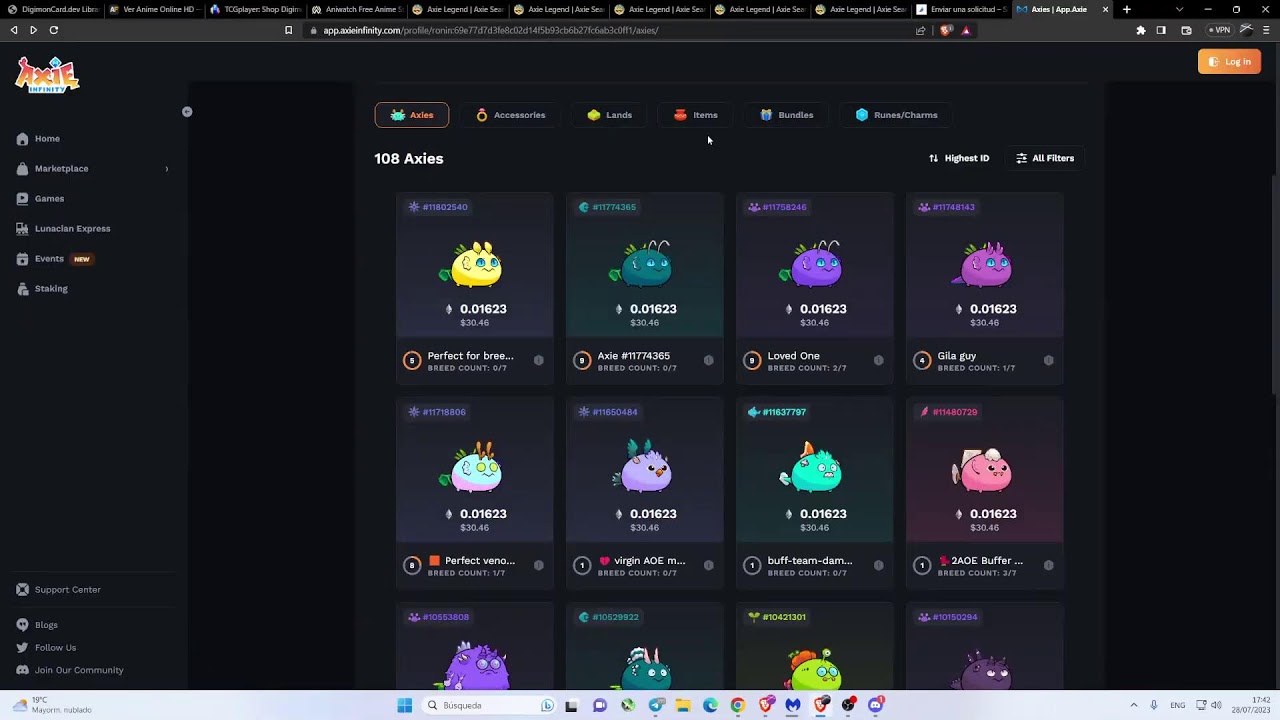Click the Staking icon in sidebar
This screenshot has width=1280, height=720.
coord(22,289)
